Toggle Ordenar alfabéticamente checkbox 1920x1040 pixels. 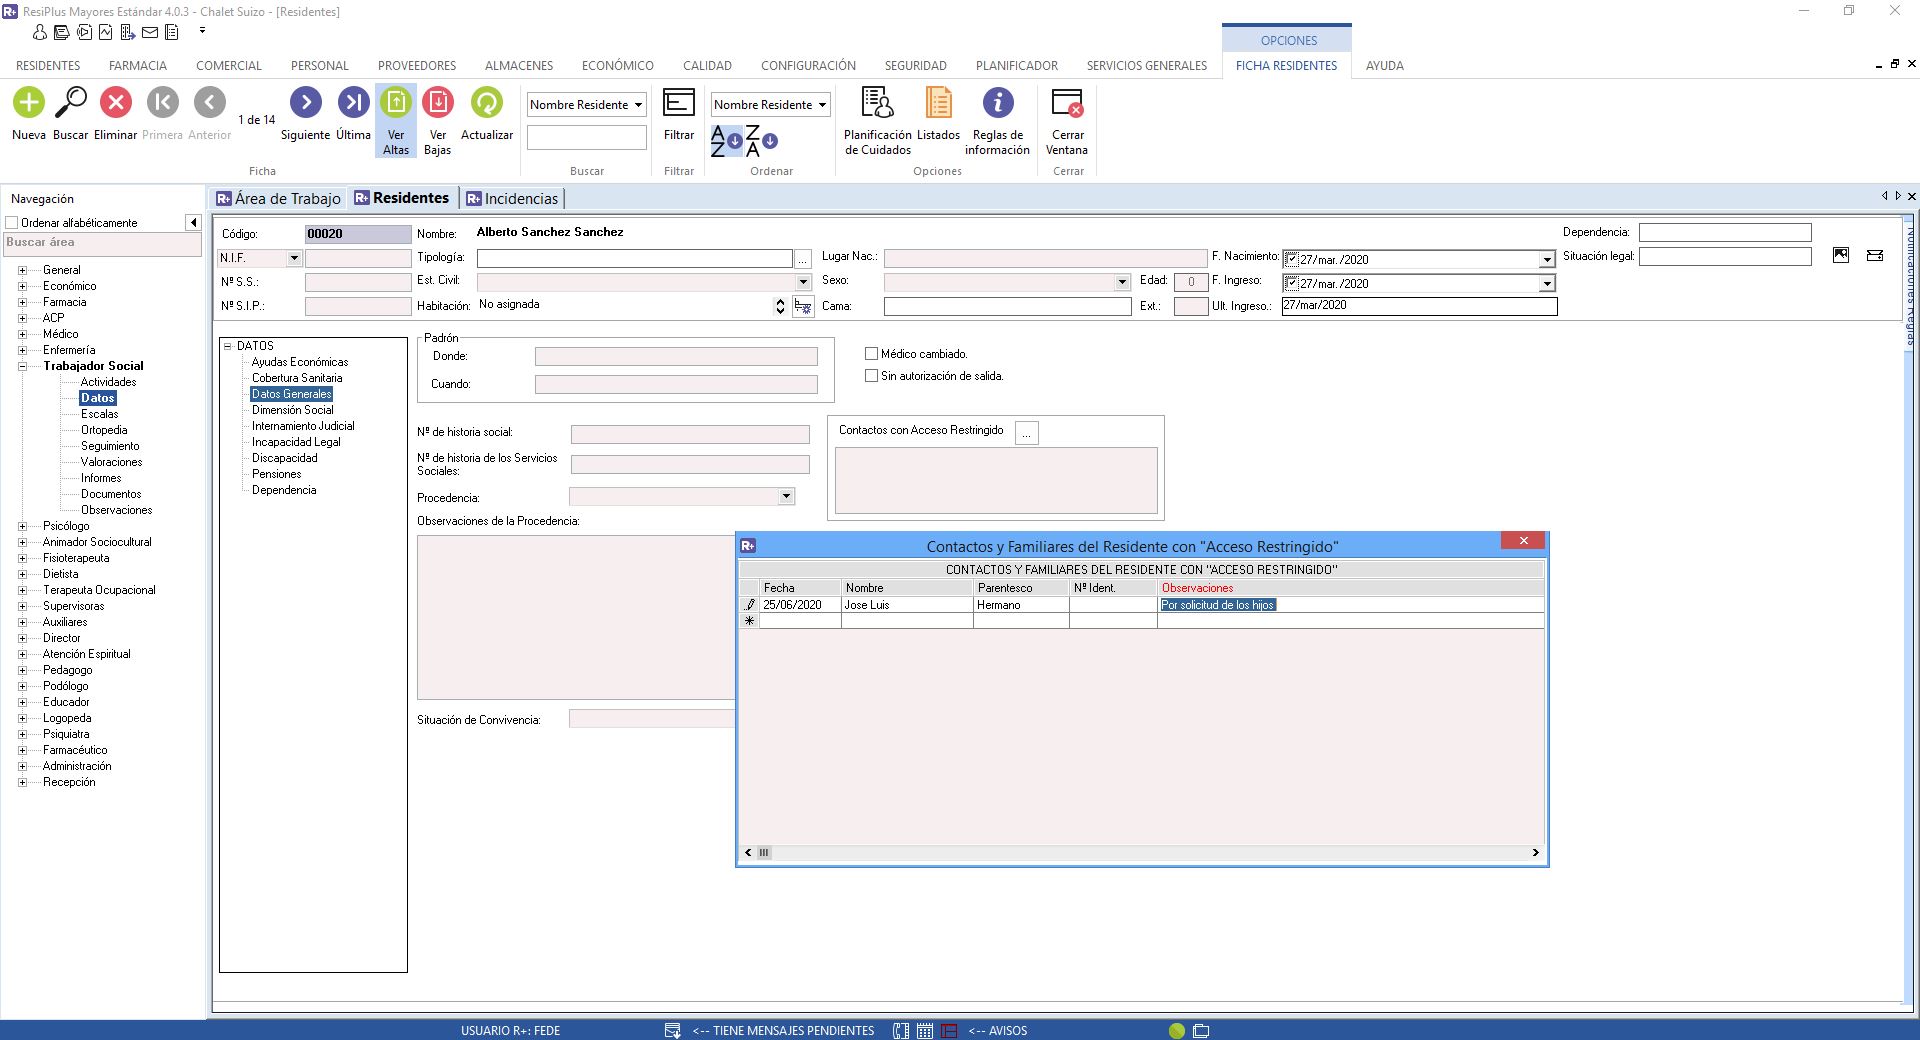point(13,222)
